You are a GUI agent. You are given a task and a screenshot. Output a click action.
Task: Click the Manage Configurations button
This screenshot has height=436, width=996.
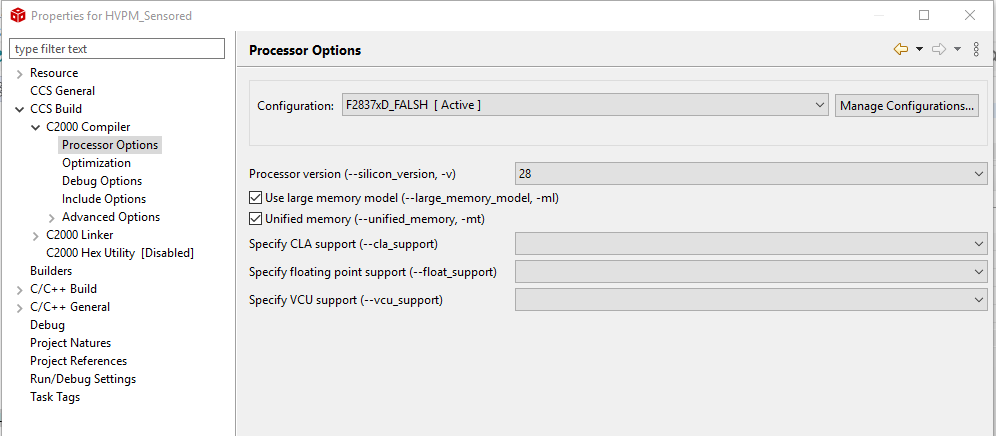(x=907, y=105)
